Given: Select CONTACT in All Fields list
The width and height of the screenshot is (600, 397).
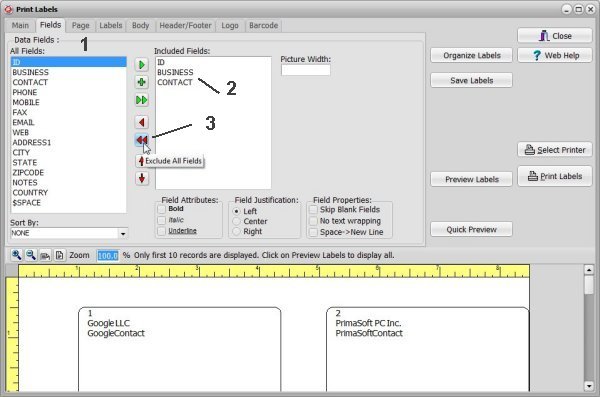Looking at the screenshot, I should point(68,82).
